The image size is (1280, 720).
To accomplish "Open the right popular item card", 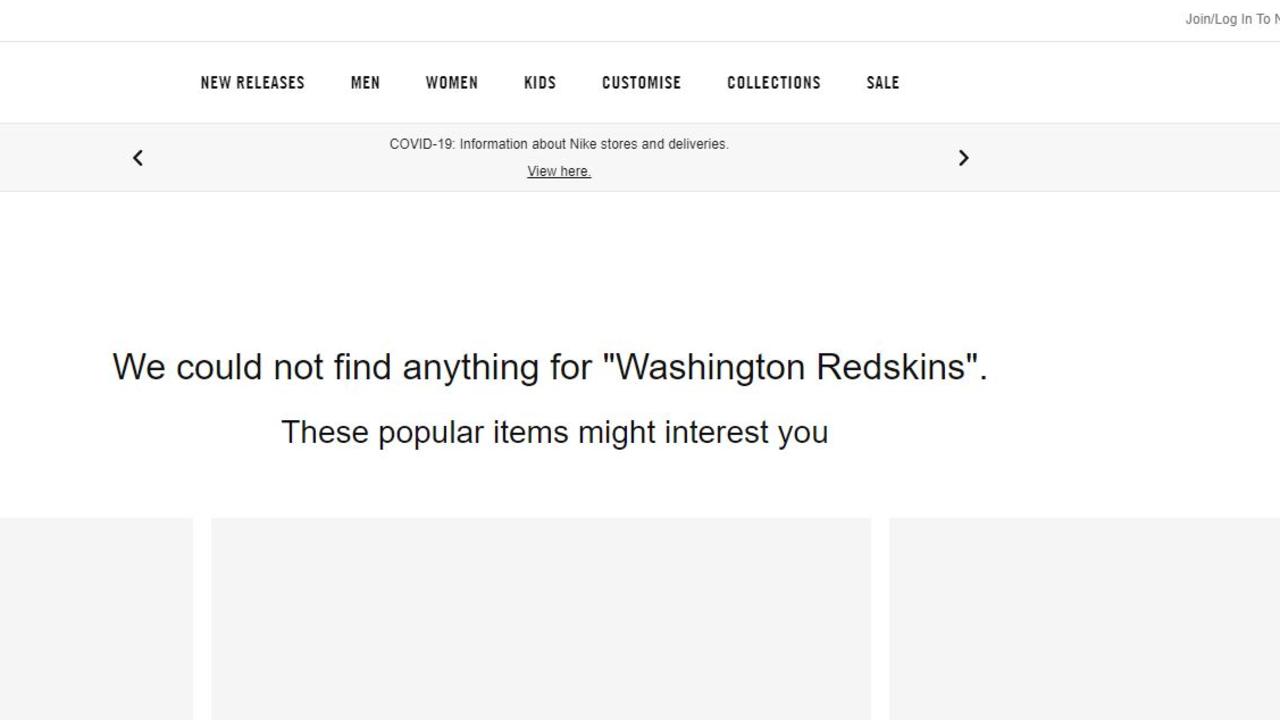I will coord(1084,619).
